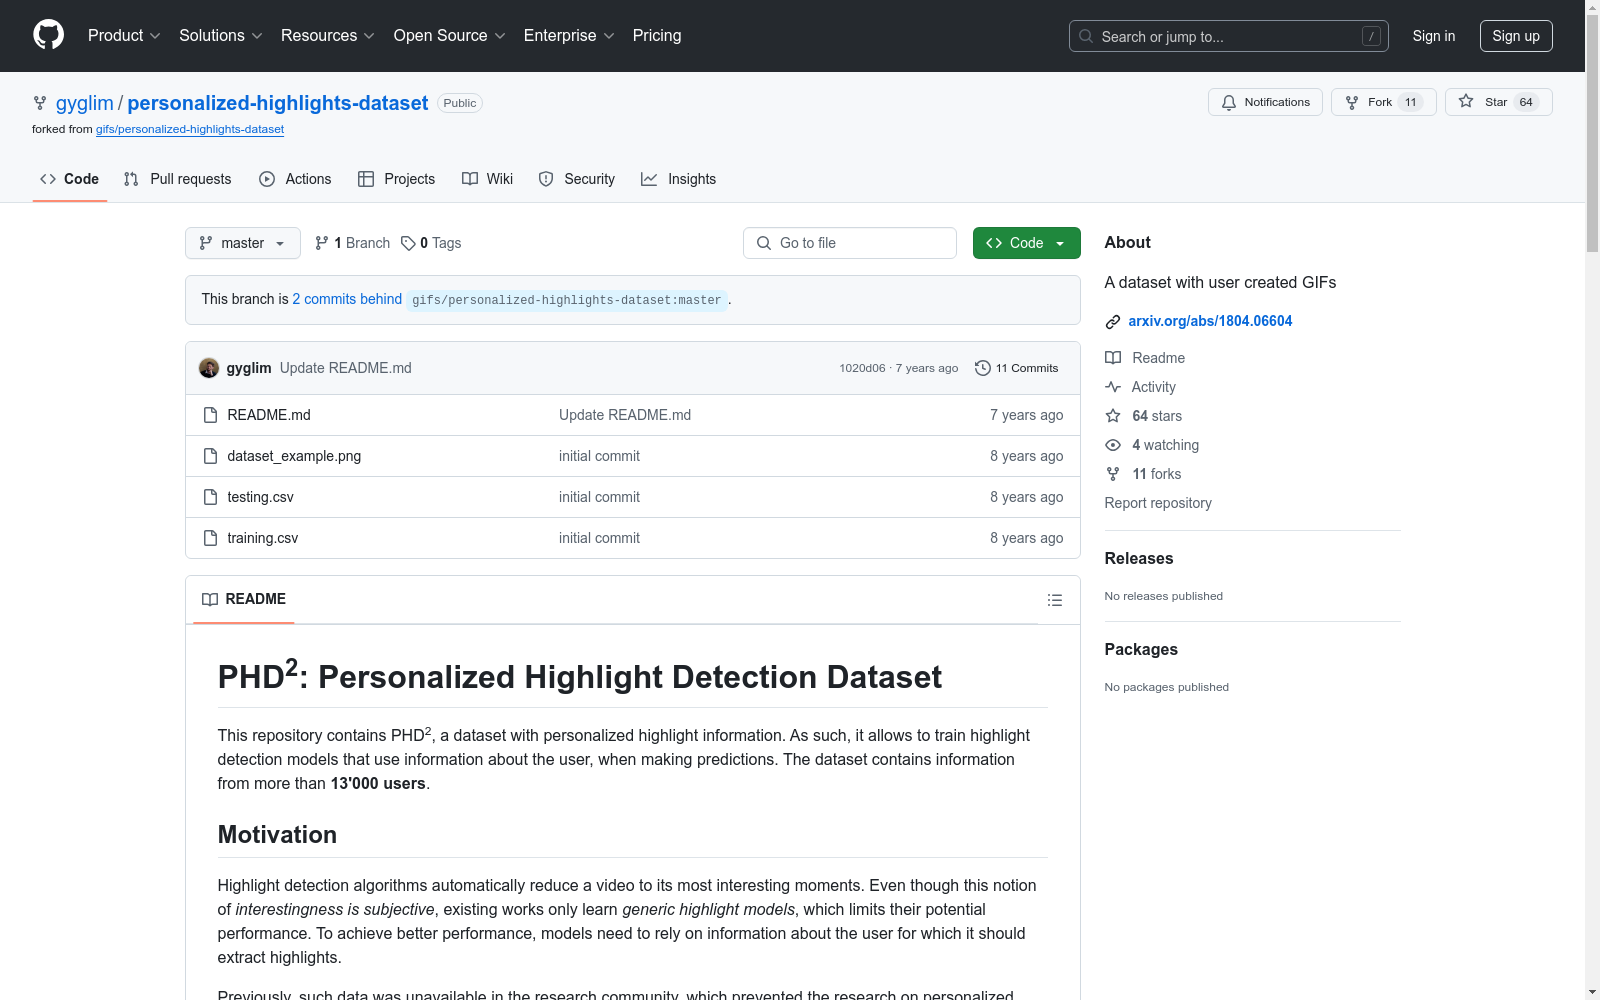Click the gyglim avatar image
Image resolution: width=1600 pixels, height=1000 pixels.
(209, 368)
